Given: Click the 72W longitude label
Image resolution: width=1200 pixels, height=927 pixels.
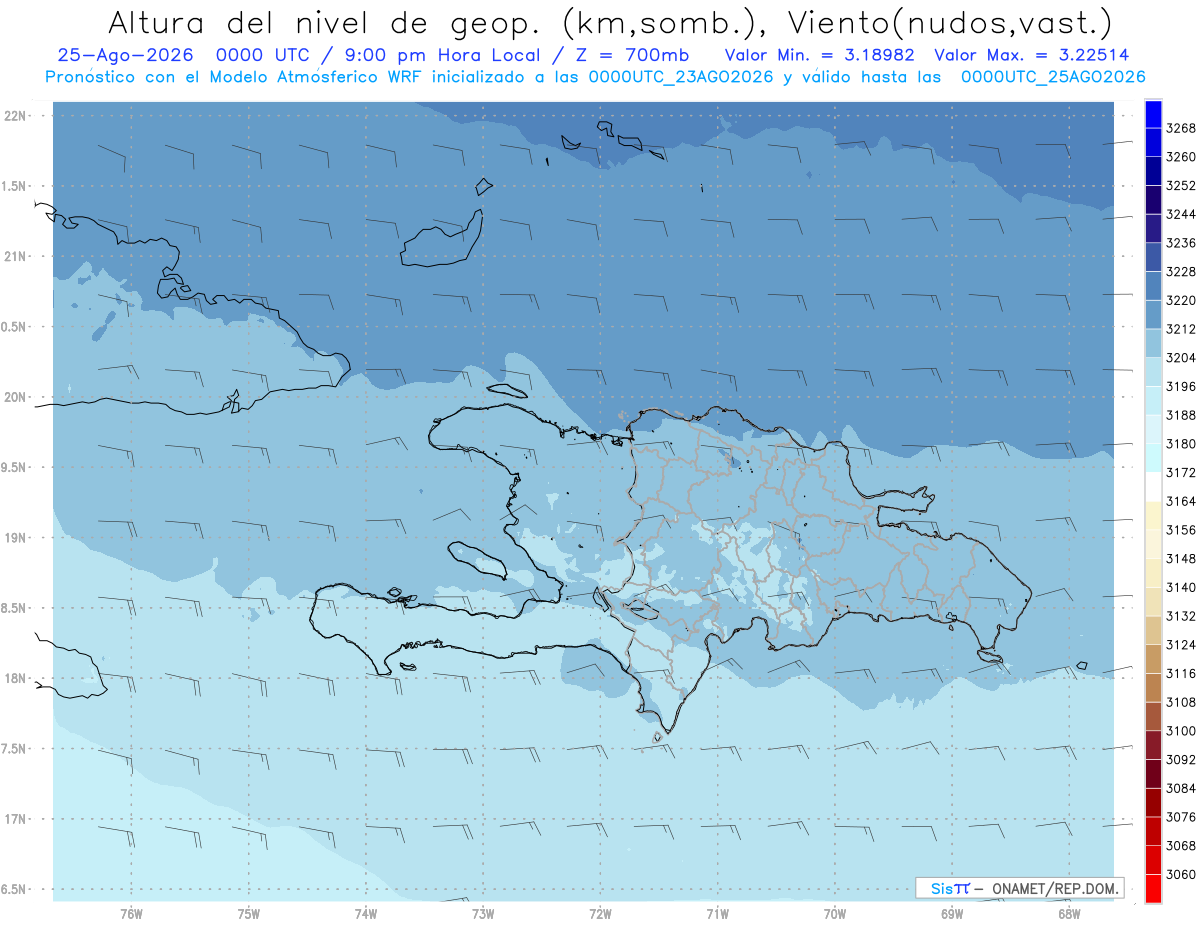Looking at the screenshot, I should coord(601,912).
